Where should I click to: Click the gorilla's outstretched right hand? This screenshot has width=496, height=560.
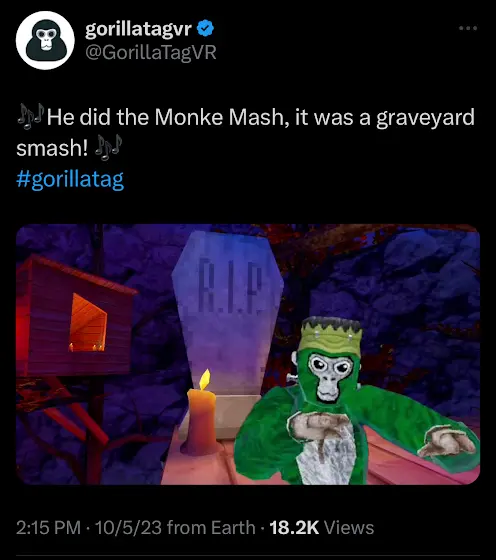click(x=447, y=442)
